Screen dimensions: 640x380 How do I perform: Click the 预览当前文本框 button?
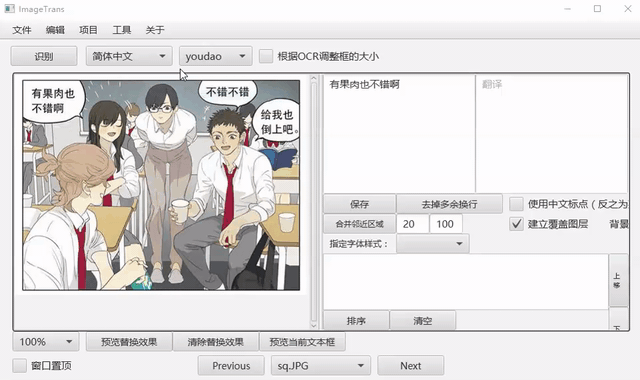coord(302,342)
